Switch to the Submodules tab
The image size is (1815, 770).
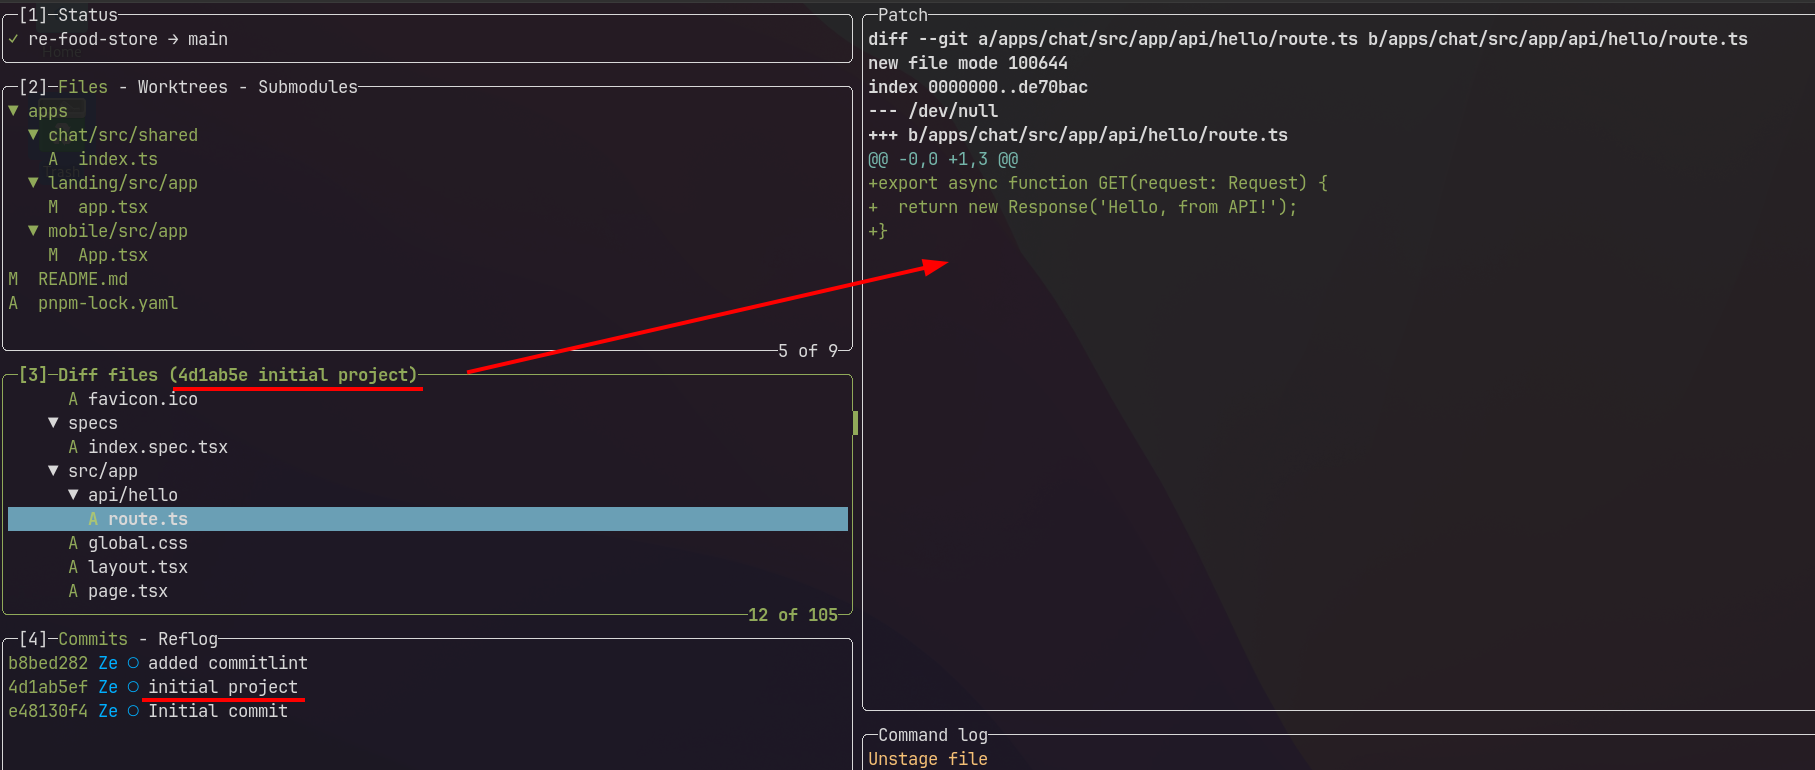[308, 87]
